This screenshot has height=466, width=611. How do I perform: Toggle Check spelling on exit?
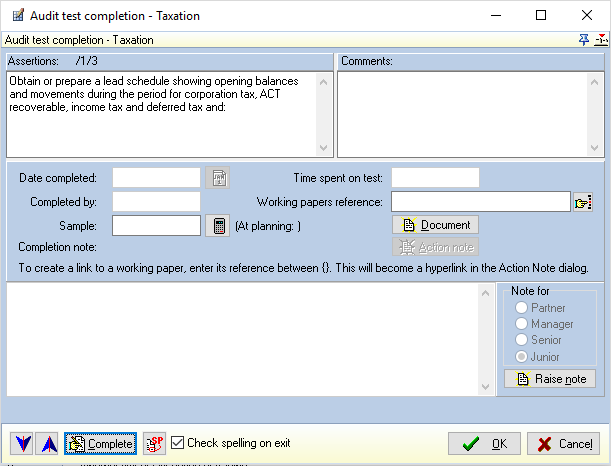pos(231,443)
